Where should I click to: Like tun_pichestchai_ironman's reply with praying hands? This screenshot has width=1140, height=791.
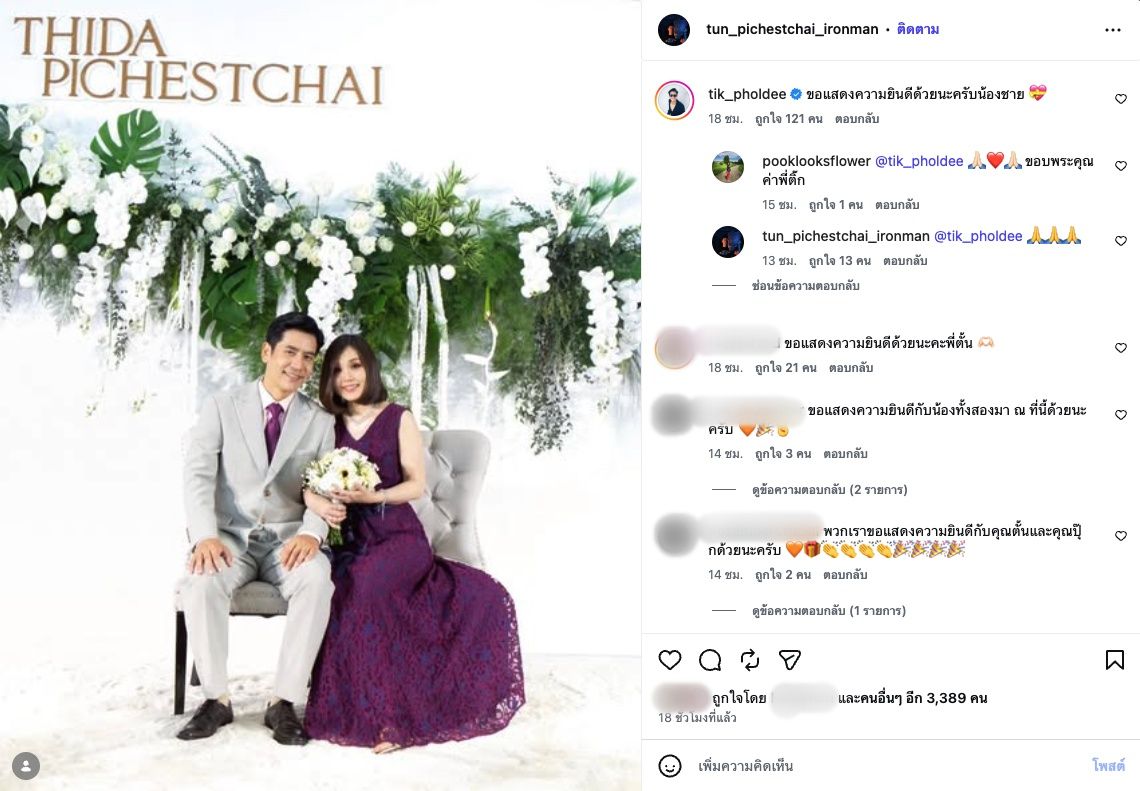1120,241
